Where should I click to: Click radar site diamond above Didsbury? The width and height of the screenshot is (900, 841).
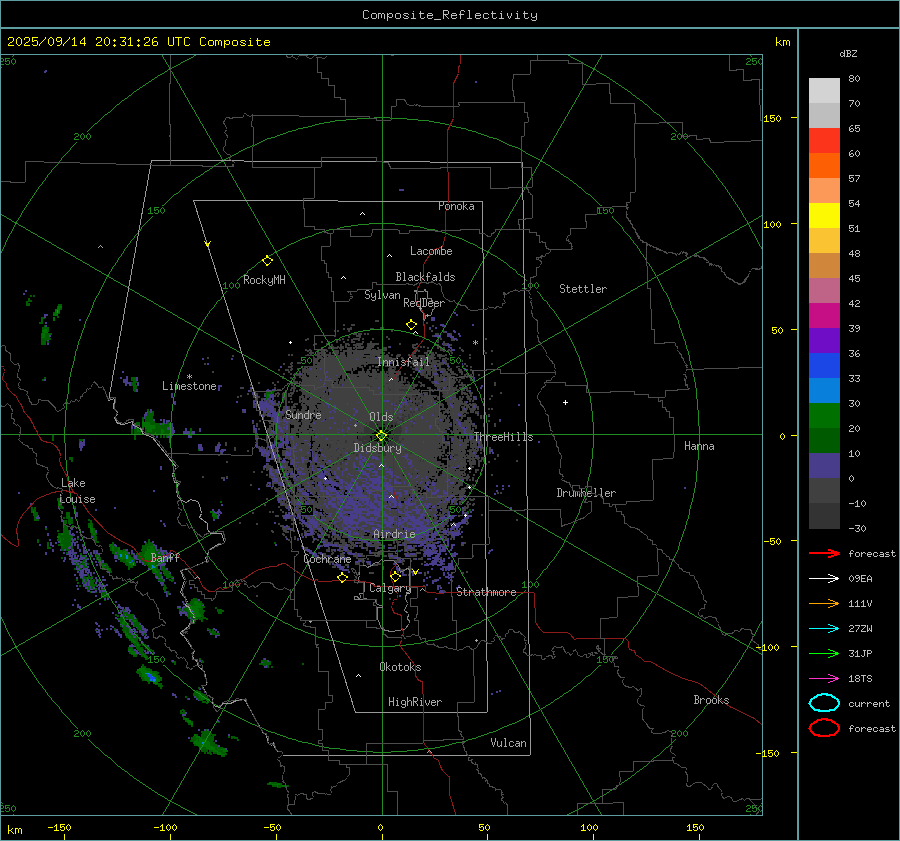click(x=381, y=435)
